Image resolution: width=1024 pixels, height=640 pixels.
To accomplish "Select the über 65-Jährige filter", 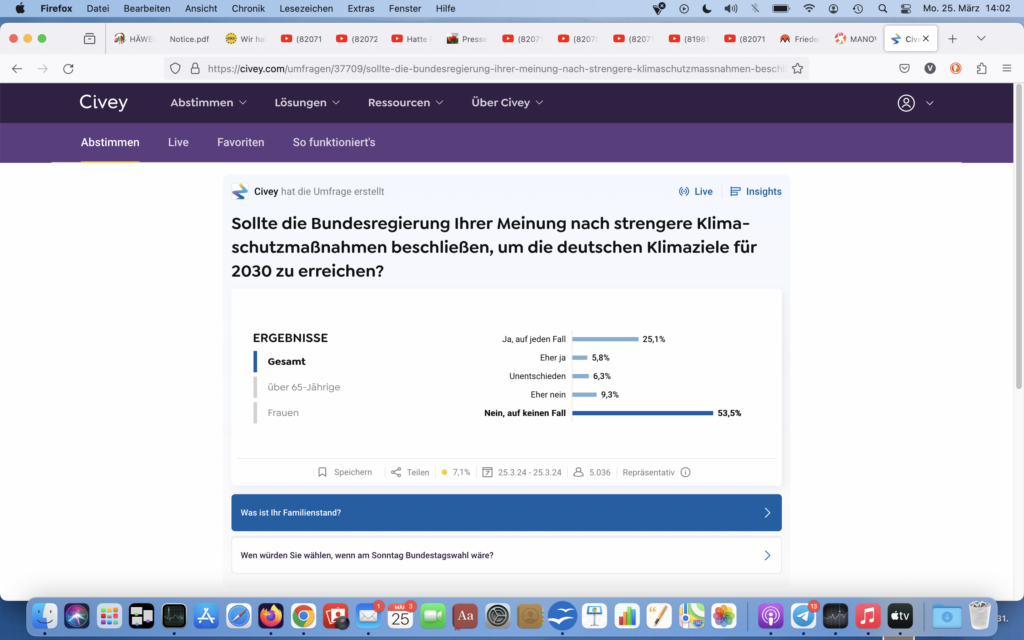I will [303, 387].
